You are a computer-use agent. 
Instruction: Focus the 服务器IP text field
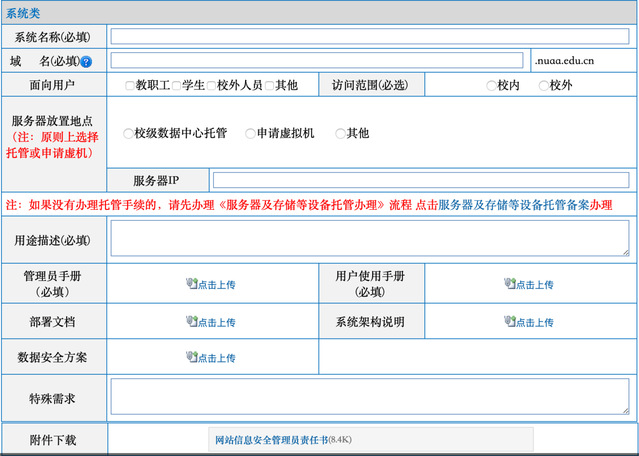coord(420,180)
